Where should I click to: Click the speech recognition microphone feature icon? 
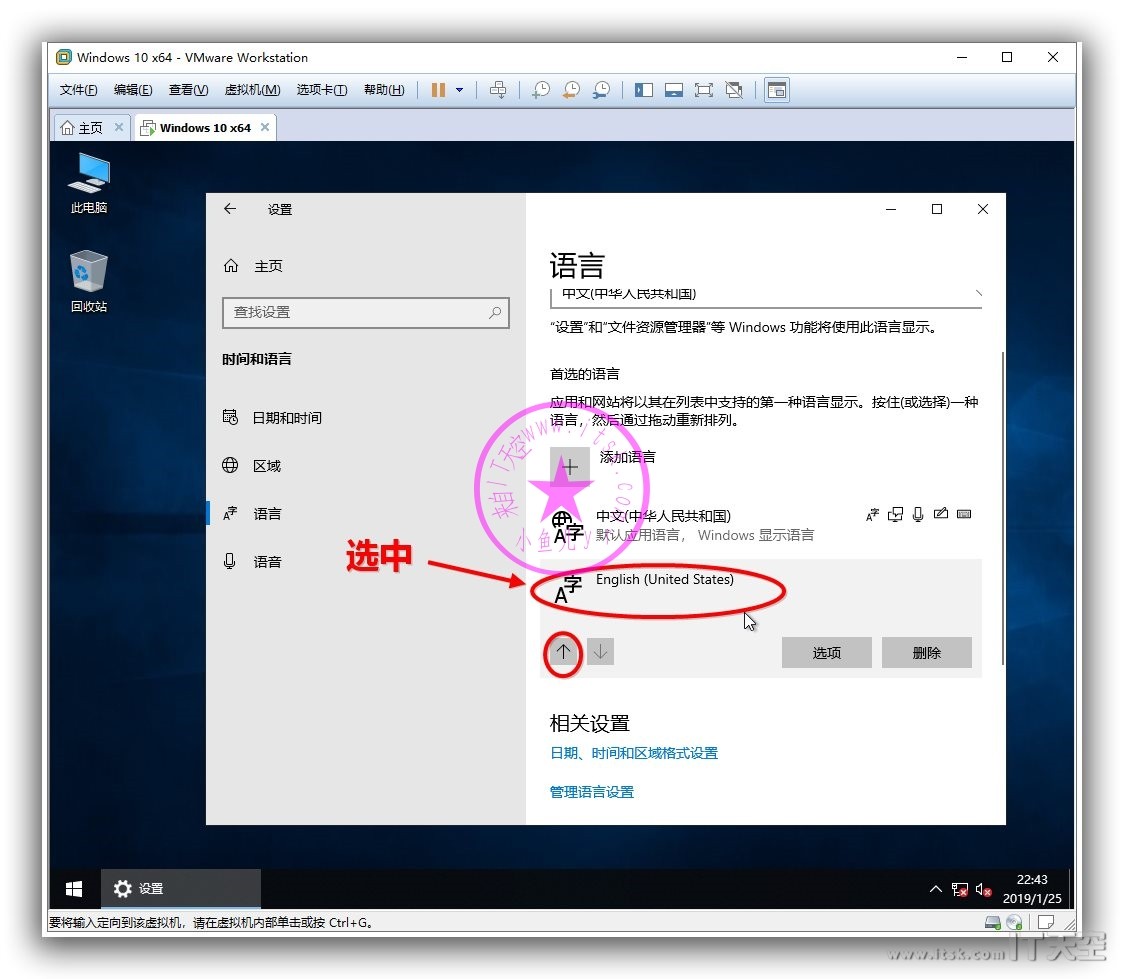918,515
